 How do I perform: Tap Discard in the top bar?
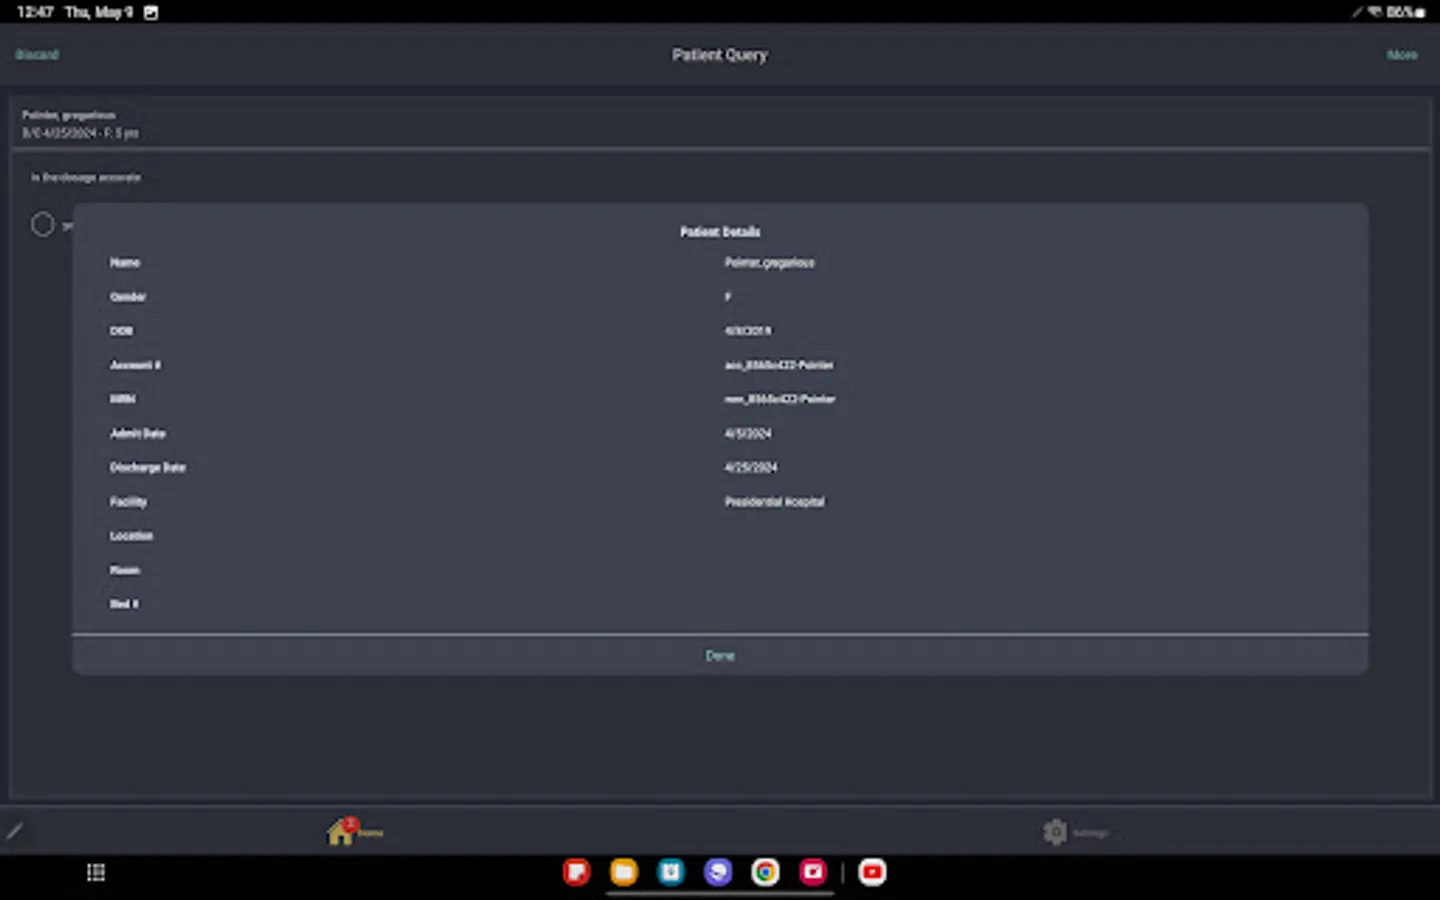pyautogui.click(x=37, y=55)
